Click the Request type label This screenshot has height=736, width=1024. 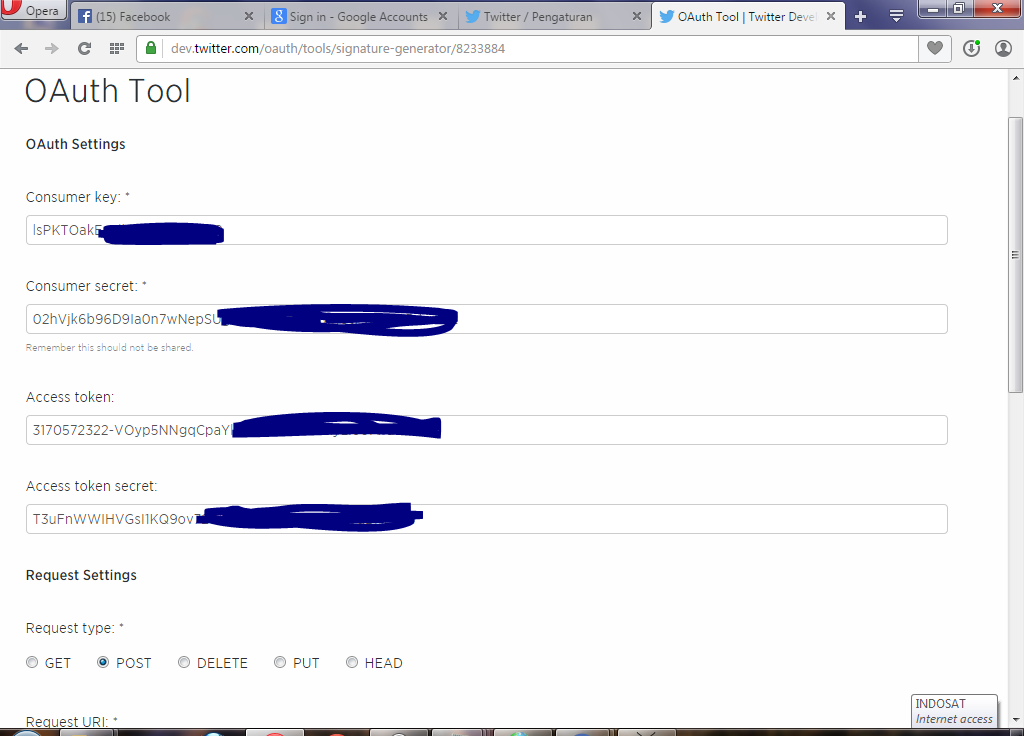[x=74, y=628]
